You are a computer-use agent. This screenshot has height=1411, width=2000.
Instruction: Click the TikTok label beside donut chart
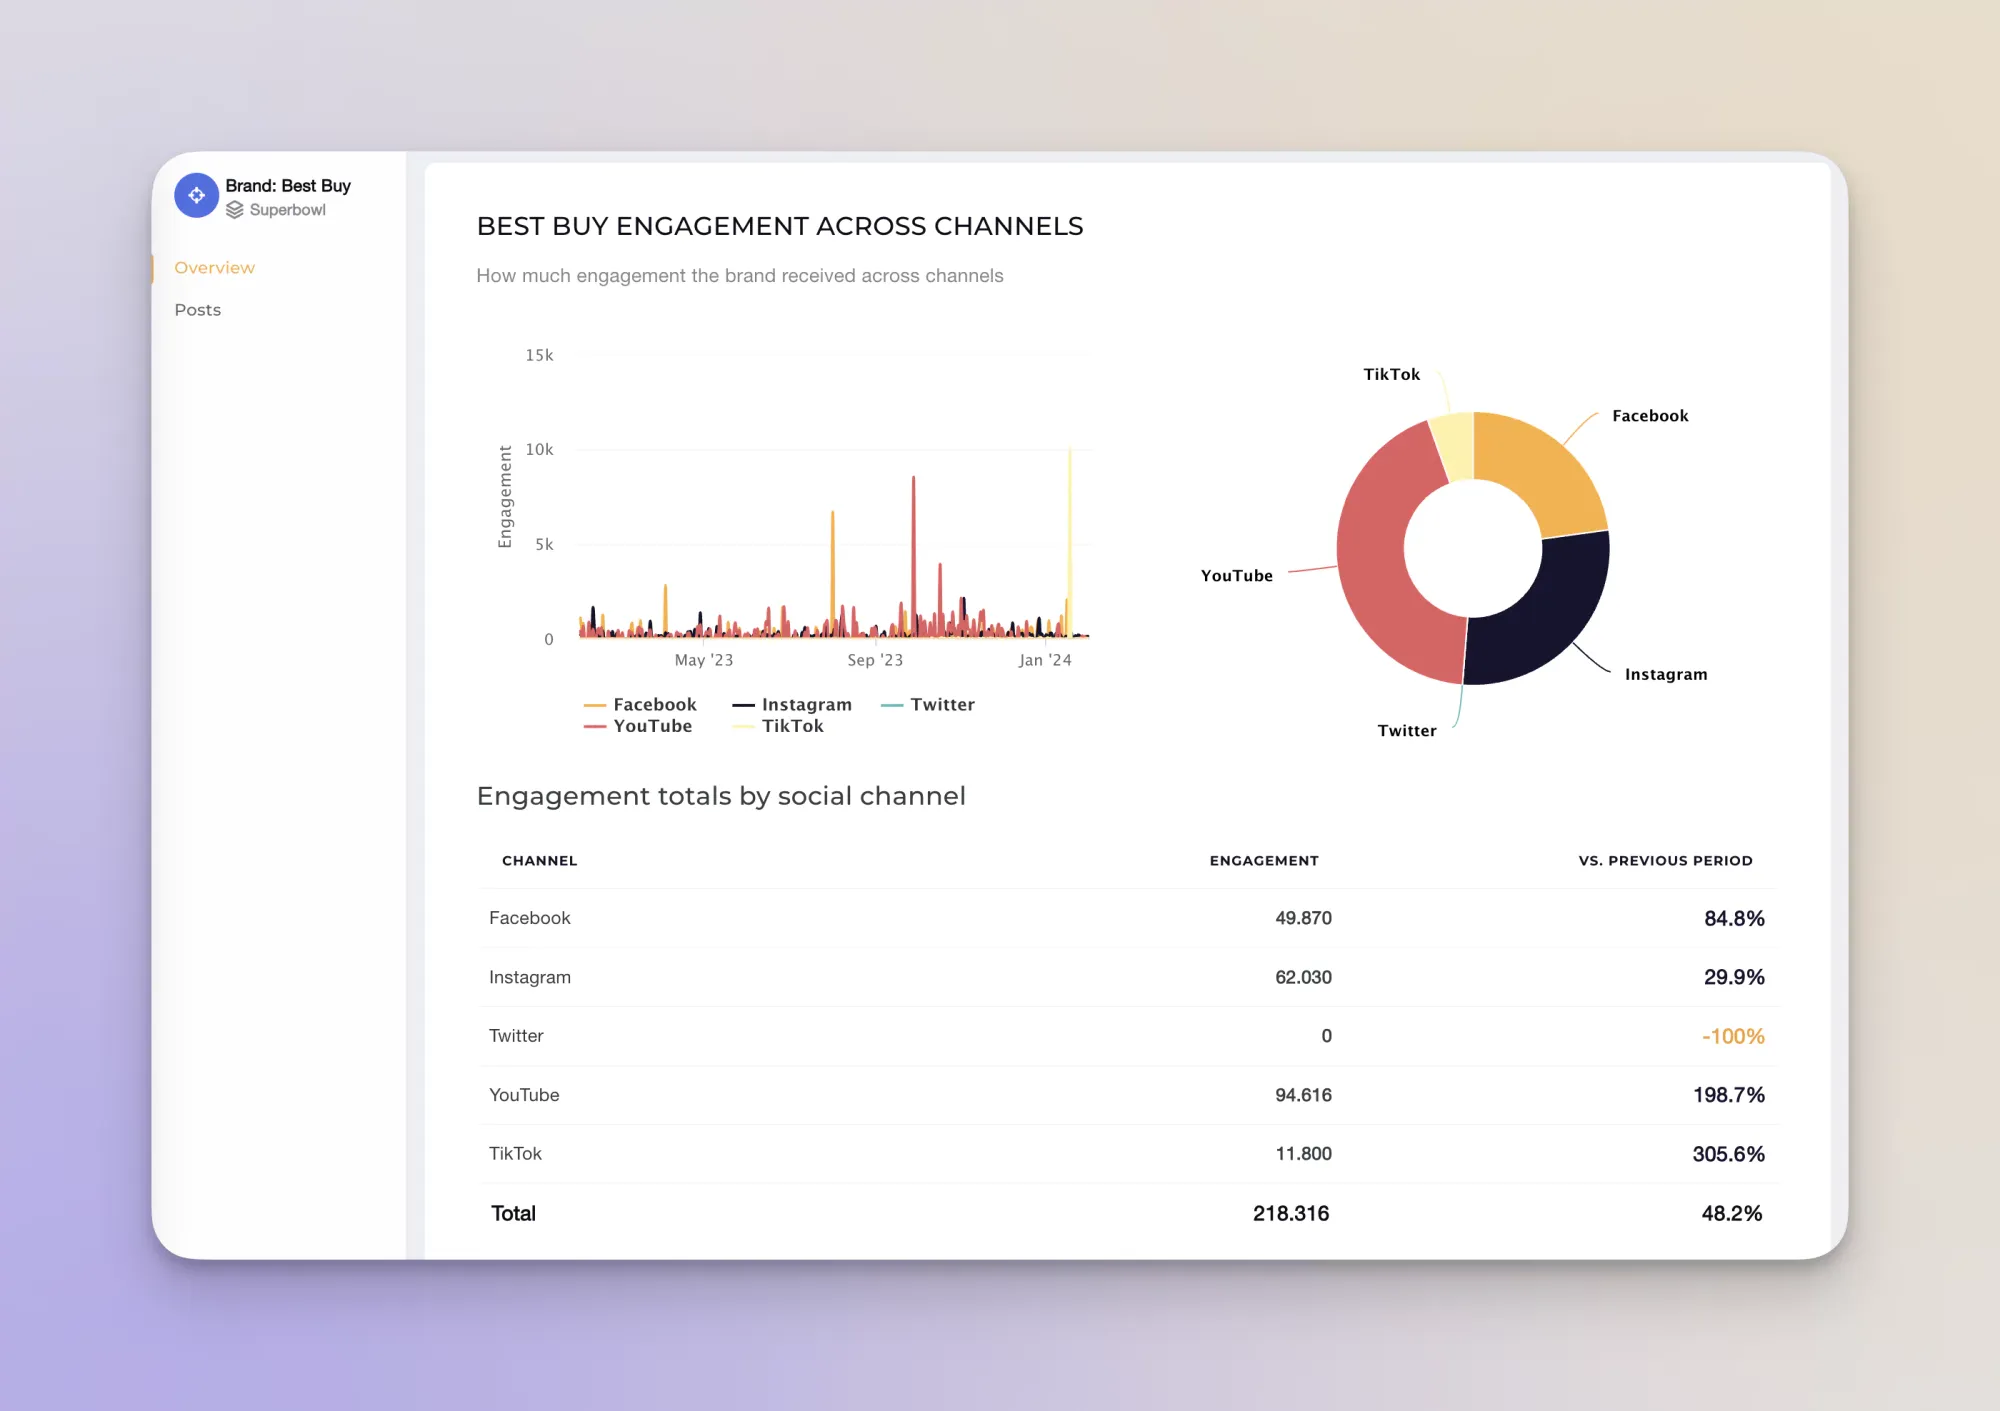(x=1391, y=374)
